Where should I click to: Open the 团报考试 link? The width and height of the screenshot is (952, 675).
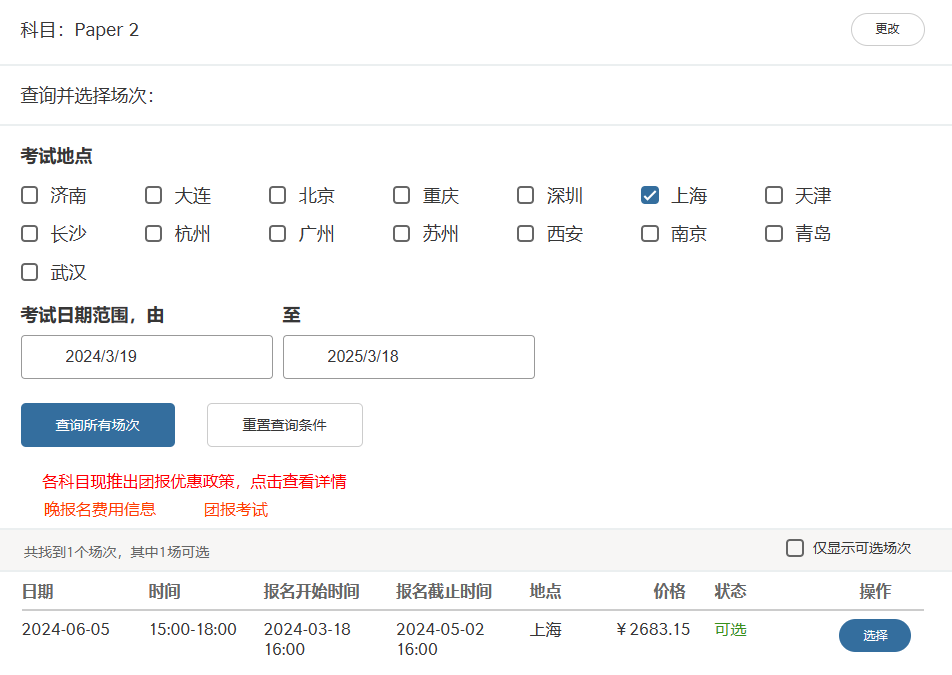click(236, 509)
